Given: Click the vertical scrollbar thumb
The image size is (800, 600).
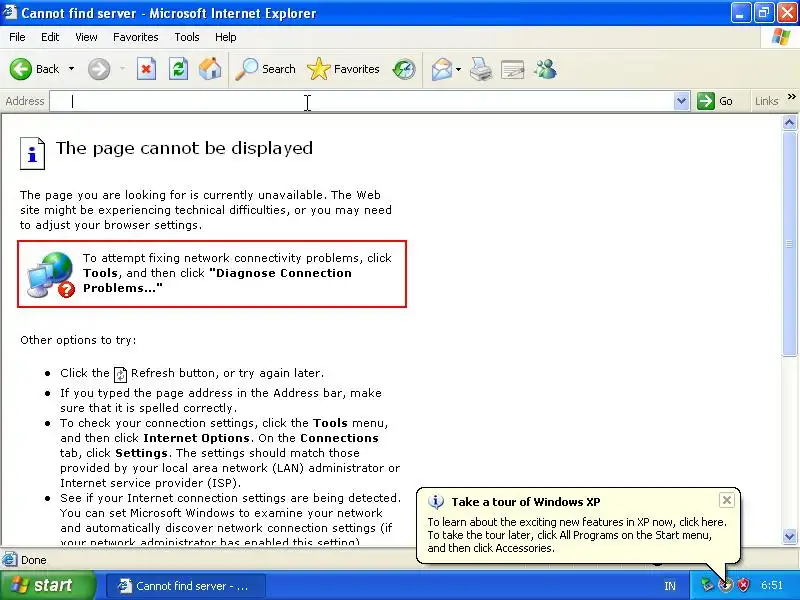Looking at the screenshot, I should tap(789, 244).
